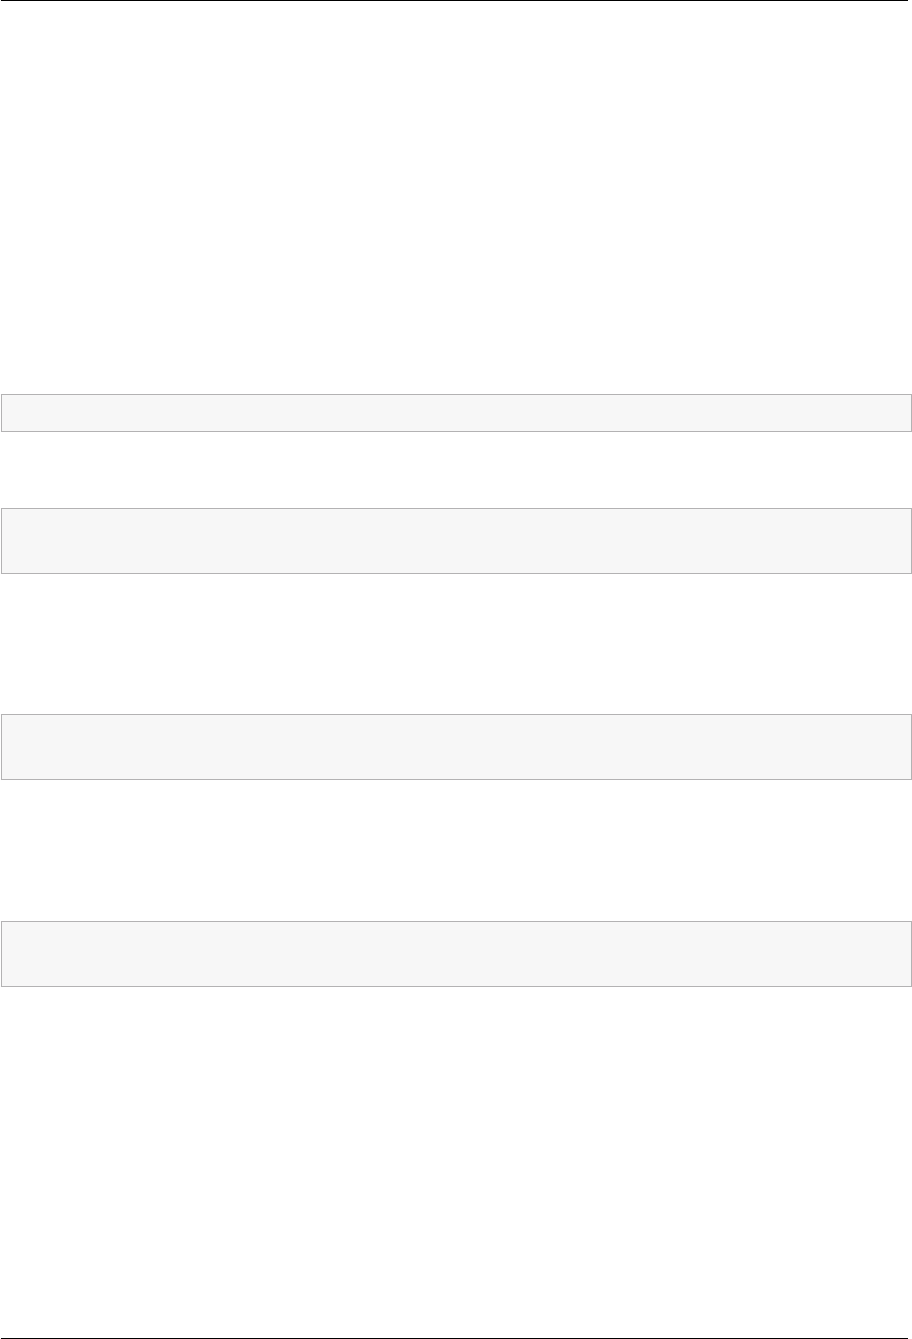
Task: Click the first thin gray code box
Action: point(456,413)
